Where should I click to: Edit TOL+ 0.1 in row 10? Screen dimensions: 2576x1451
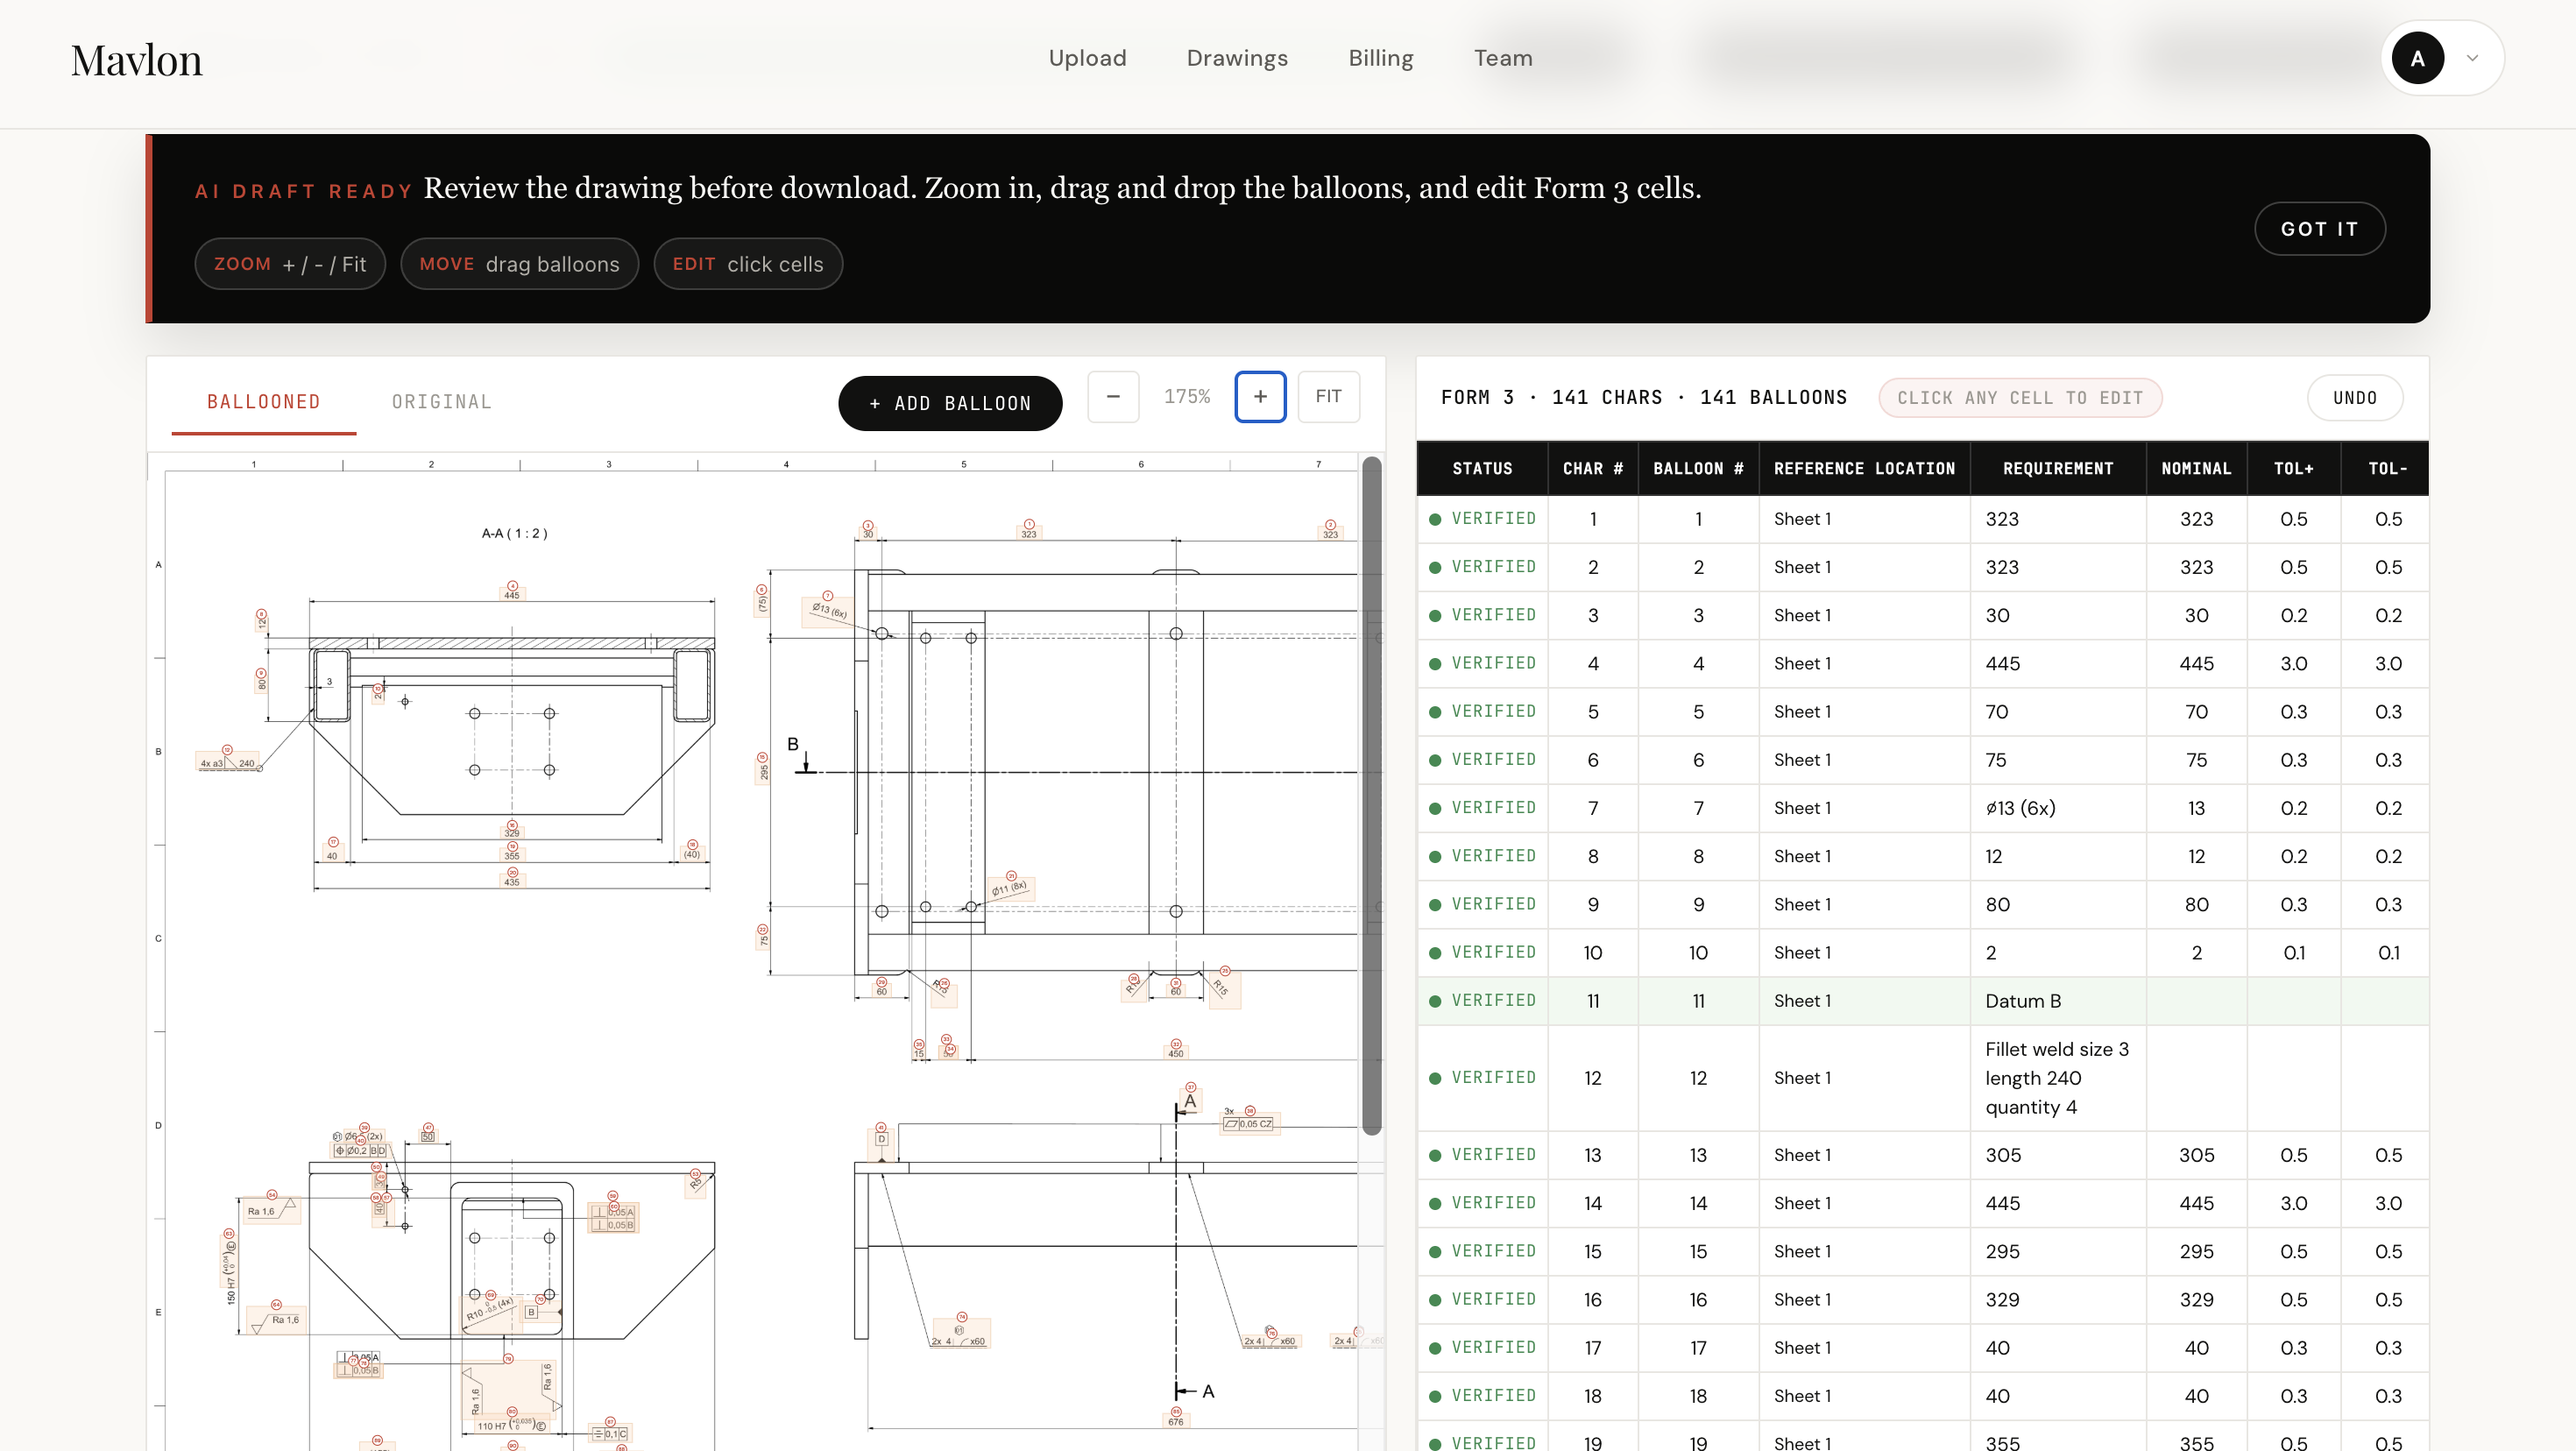(x=2293, y=953)
